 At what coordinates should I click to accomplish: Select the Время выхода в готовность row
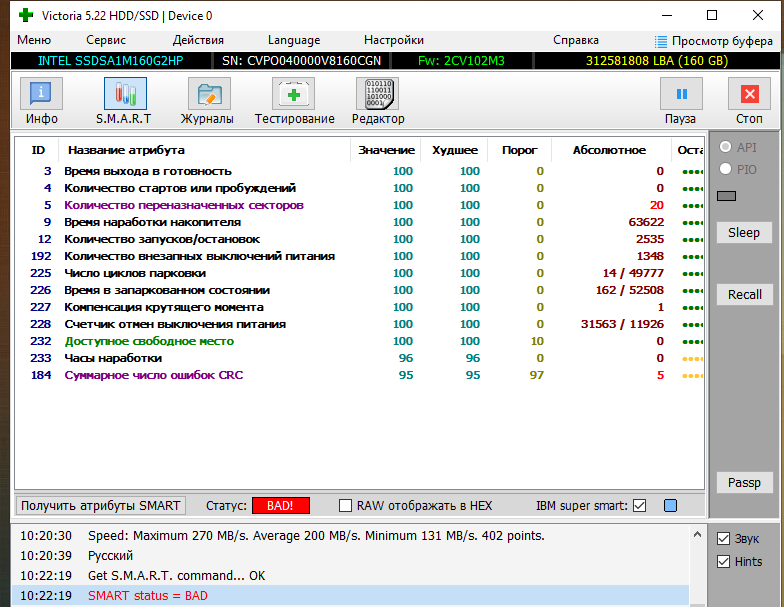click(x=359, y=171)
